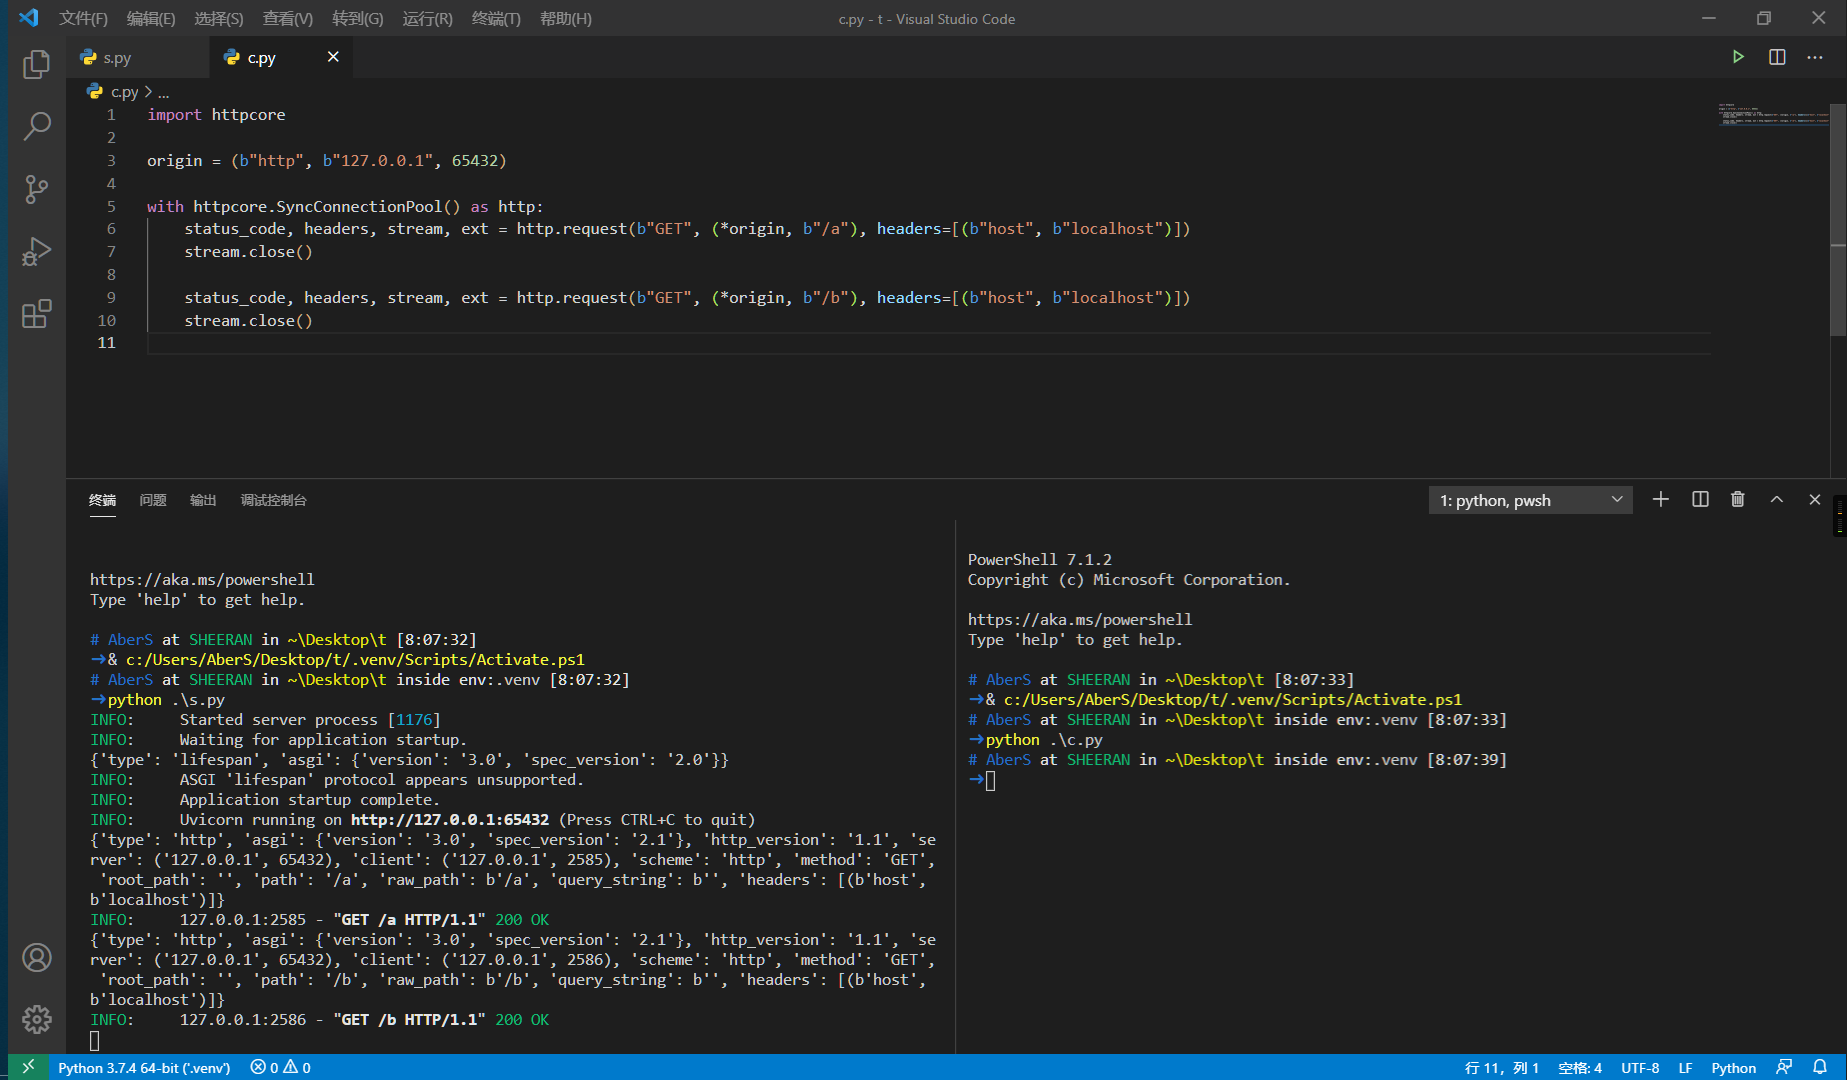Create a new terminal with the plus icon
This screenshot has width=1847, height=1080.
click(x=1660, y=499)
